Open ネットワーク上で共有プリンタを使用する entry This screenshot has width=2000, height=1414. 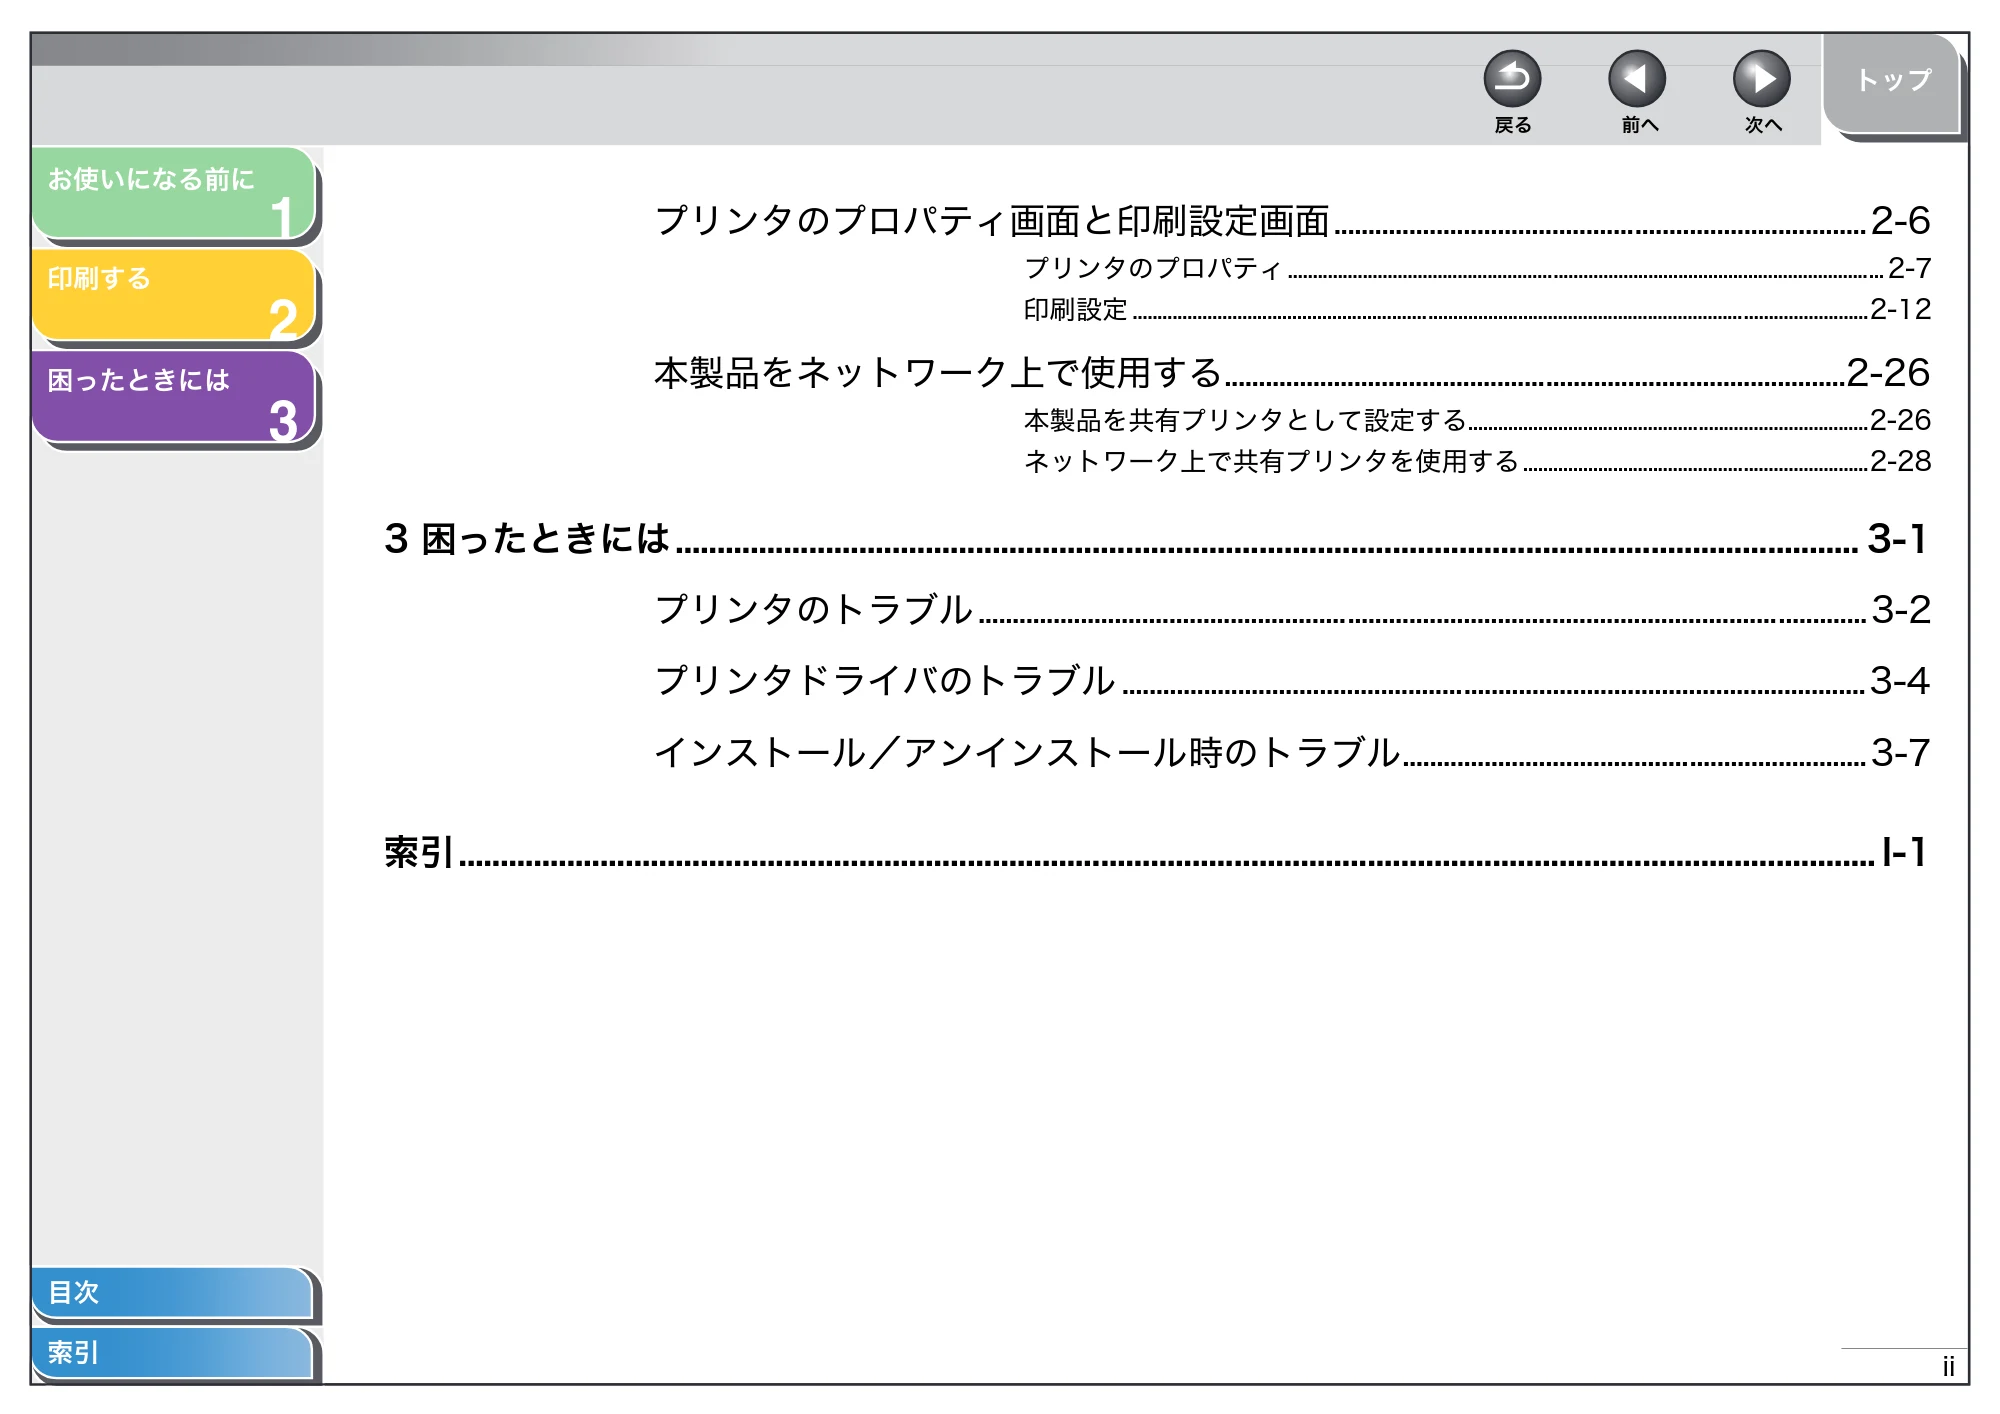click(x=1477, y=461)
